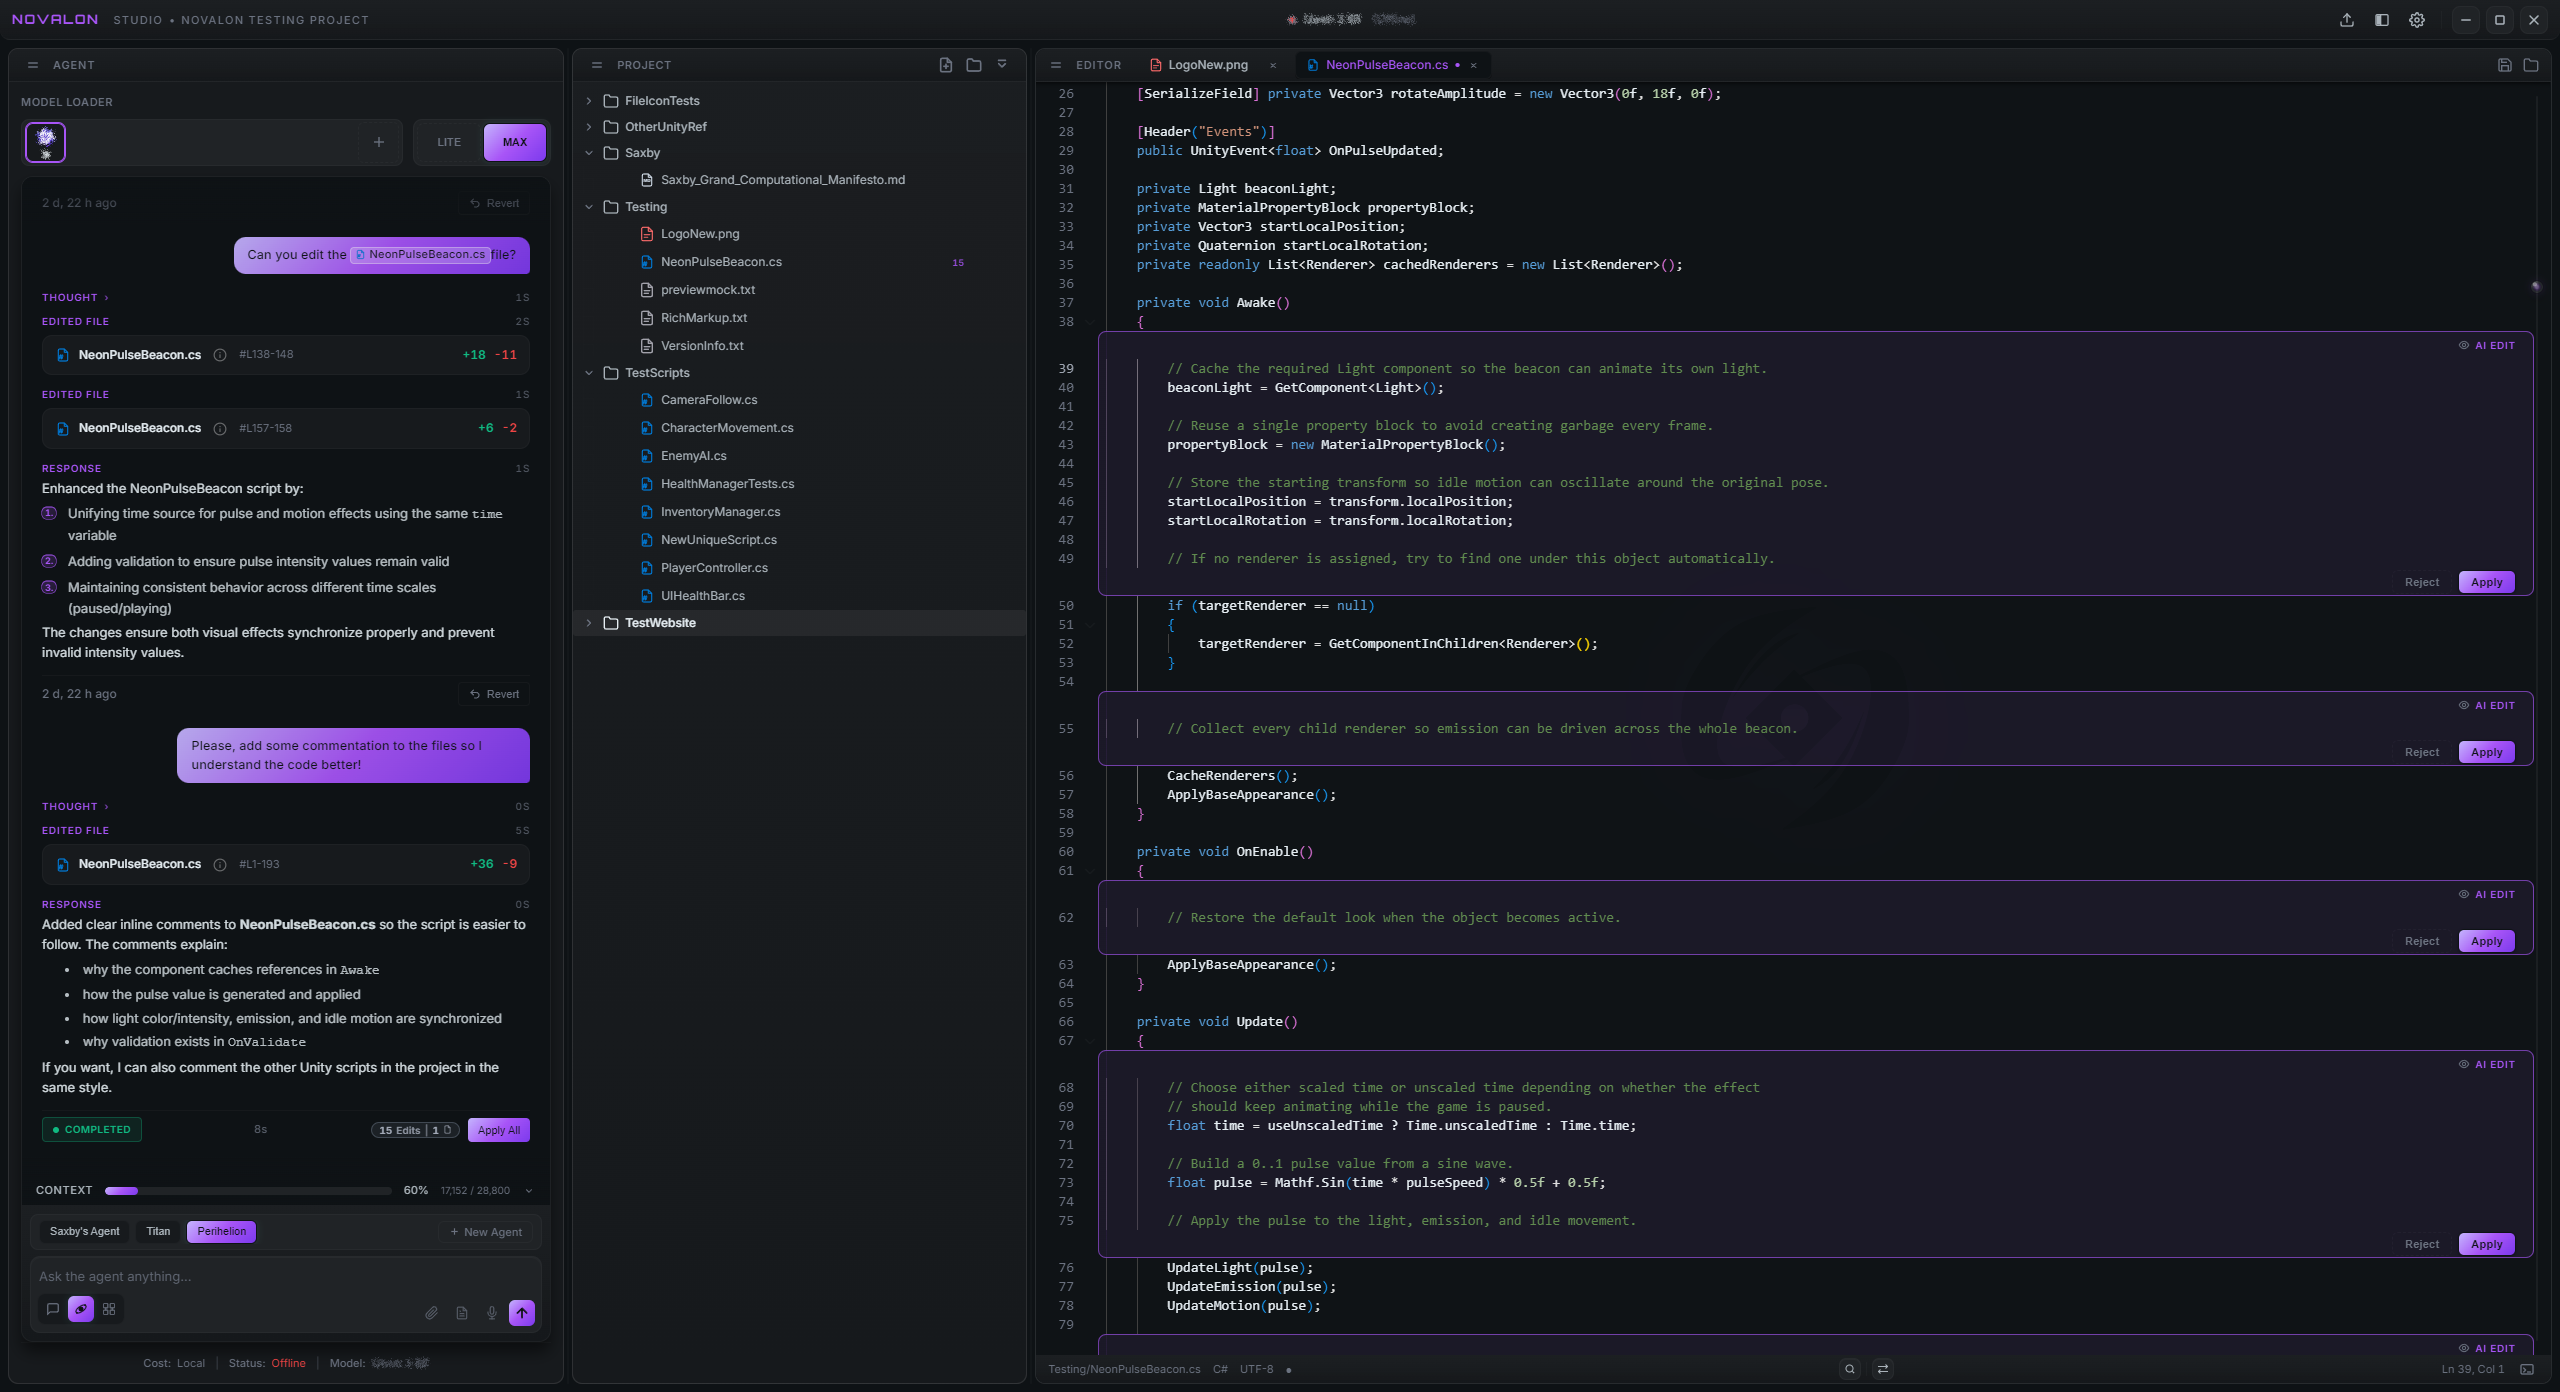Expand the first THOUGHT section

(x=75, y=298)
